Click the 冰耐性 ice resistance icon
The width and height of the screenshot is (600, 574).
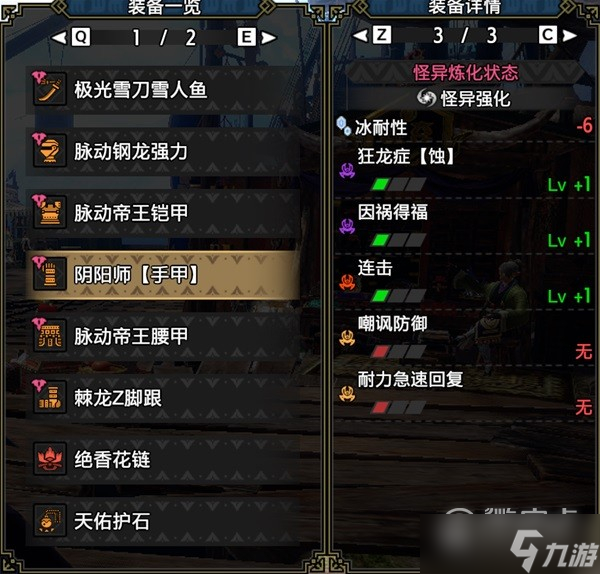point(343,126)
